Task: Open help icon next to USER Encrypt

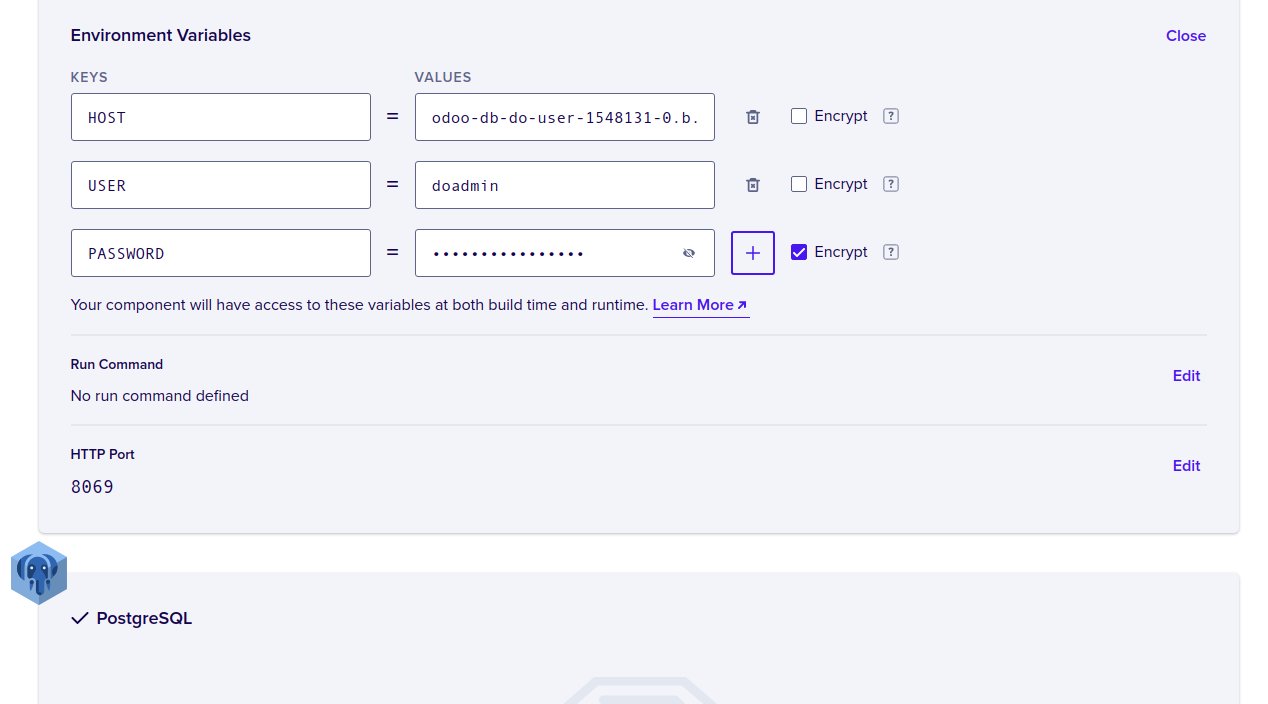Action: point(891,184)
